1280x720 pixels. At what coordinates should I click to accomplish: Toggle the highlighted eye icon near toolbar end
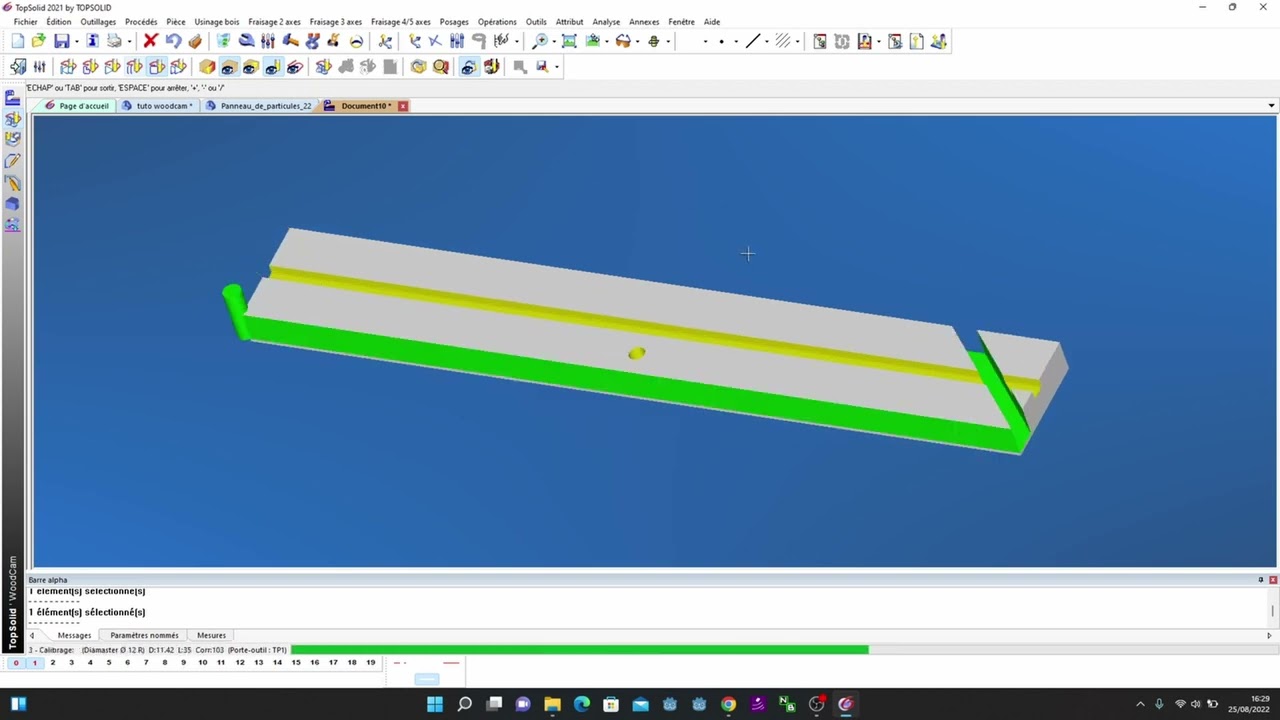[468, 67]
